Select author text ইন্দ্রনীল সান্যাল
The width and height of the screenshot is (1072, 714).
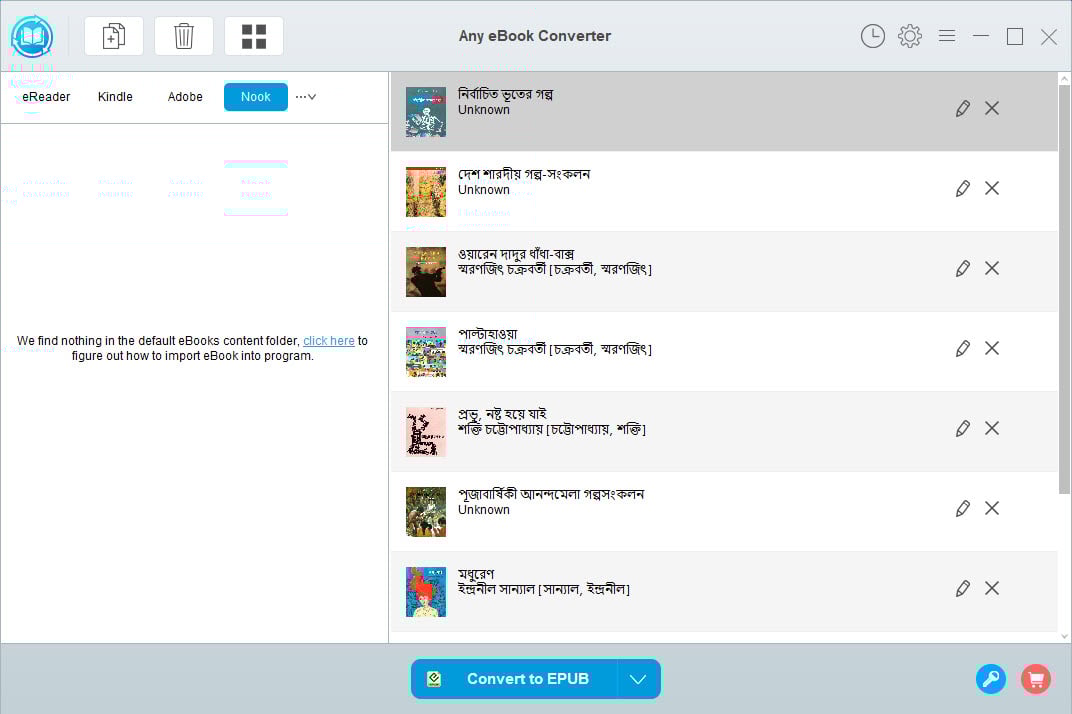496,589
